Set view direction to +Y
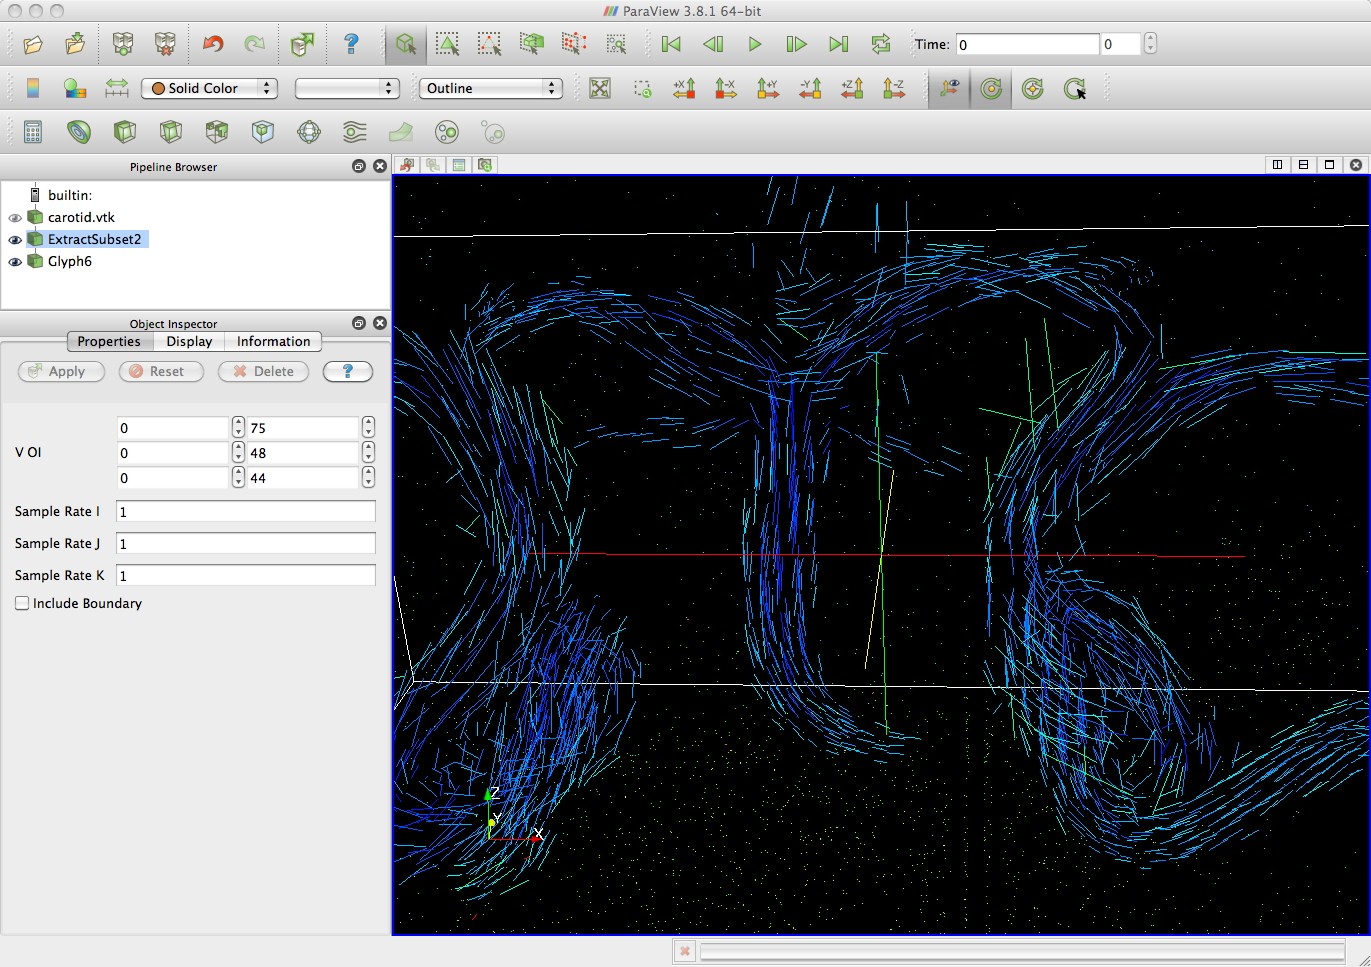1371x967 pixels. coord(768,88)
